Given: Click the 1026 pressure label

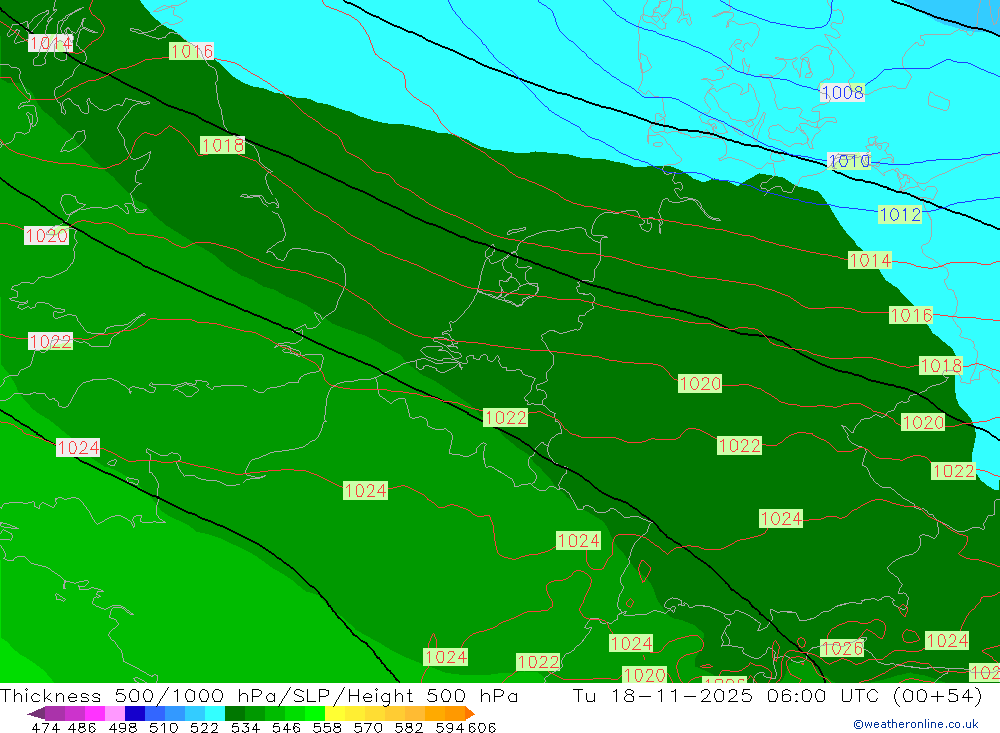Looking at the screenshot, I should click(x=842, y=648).
